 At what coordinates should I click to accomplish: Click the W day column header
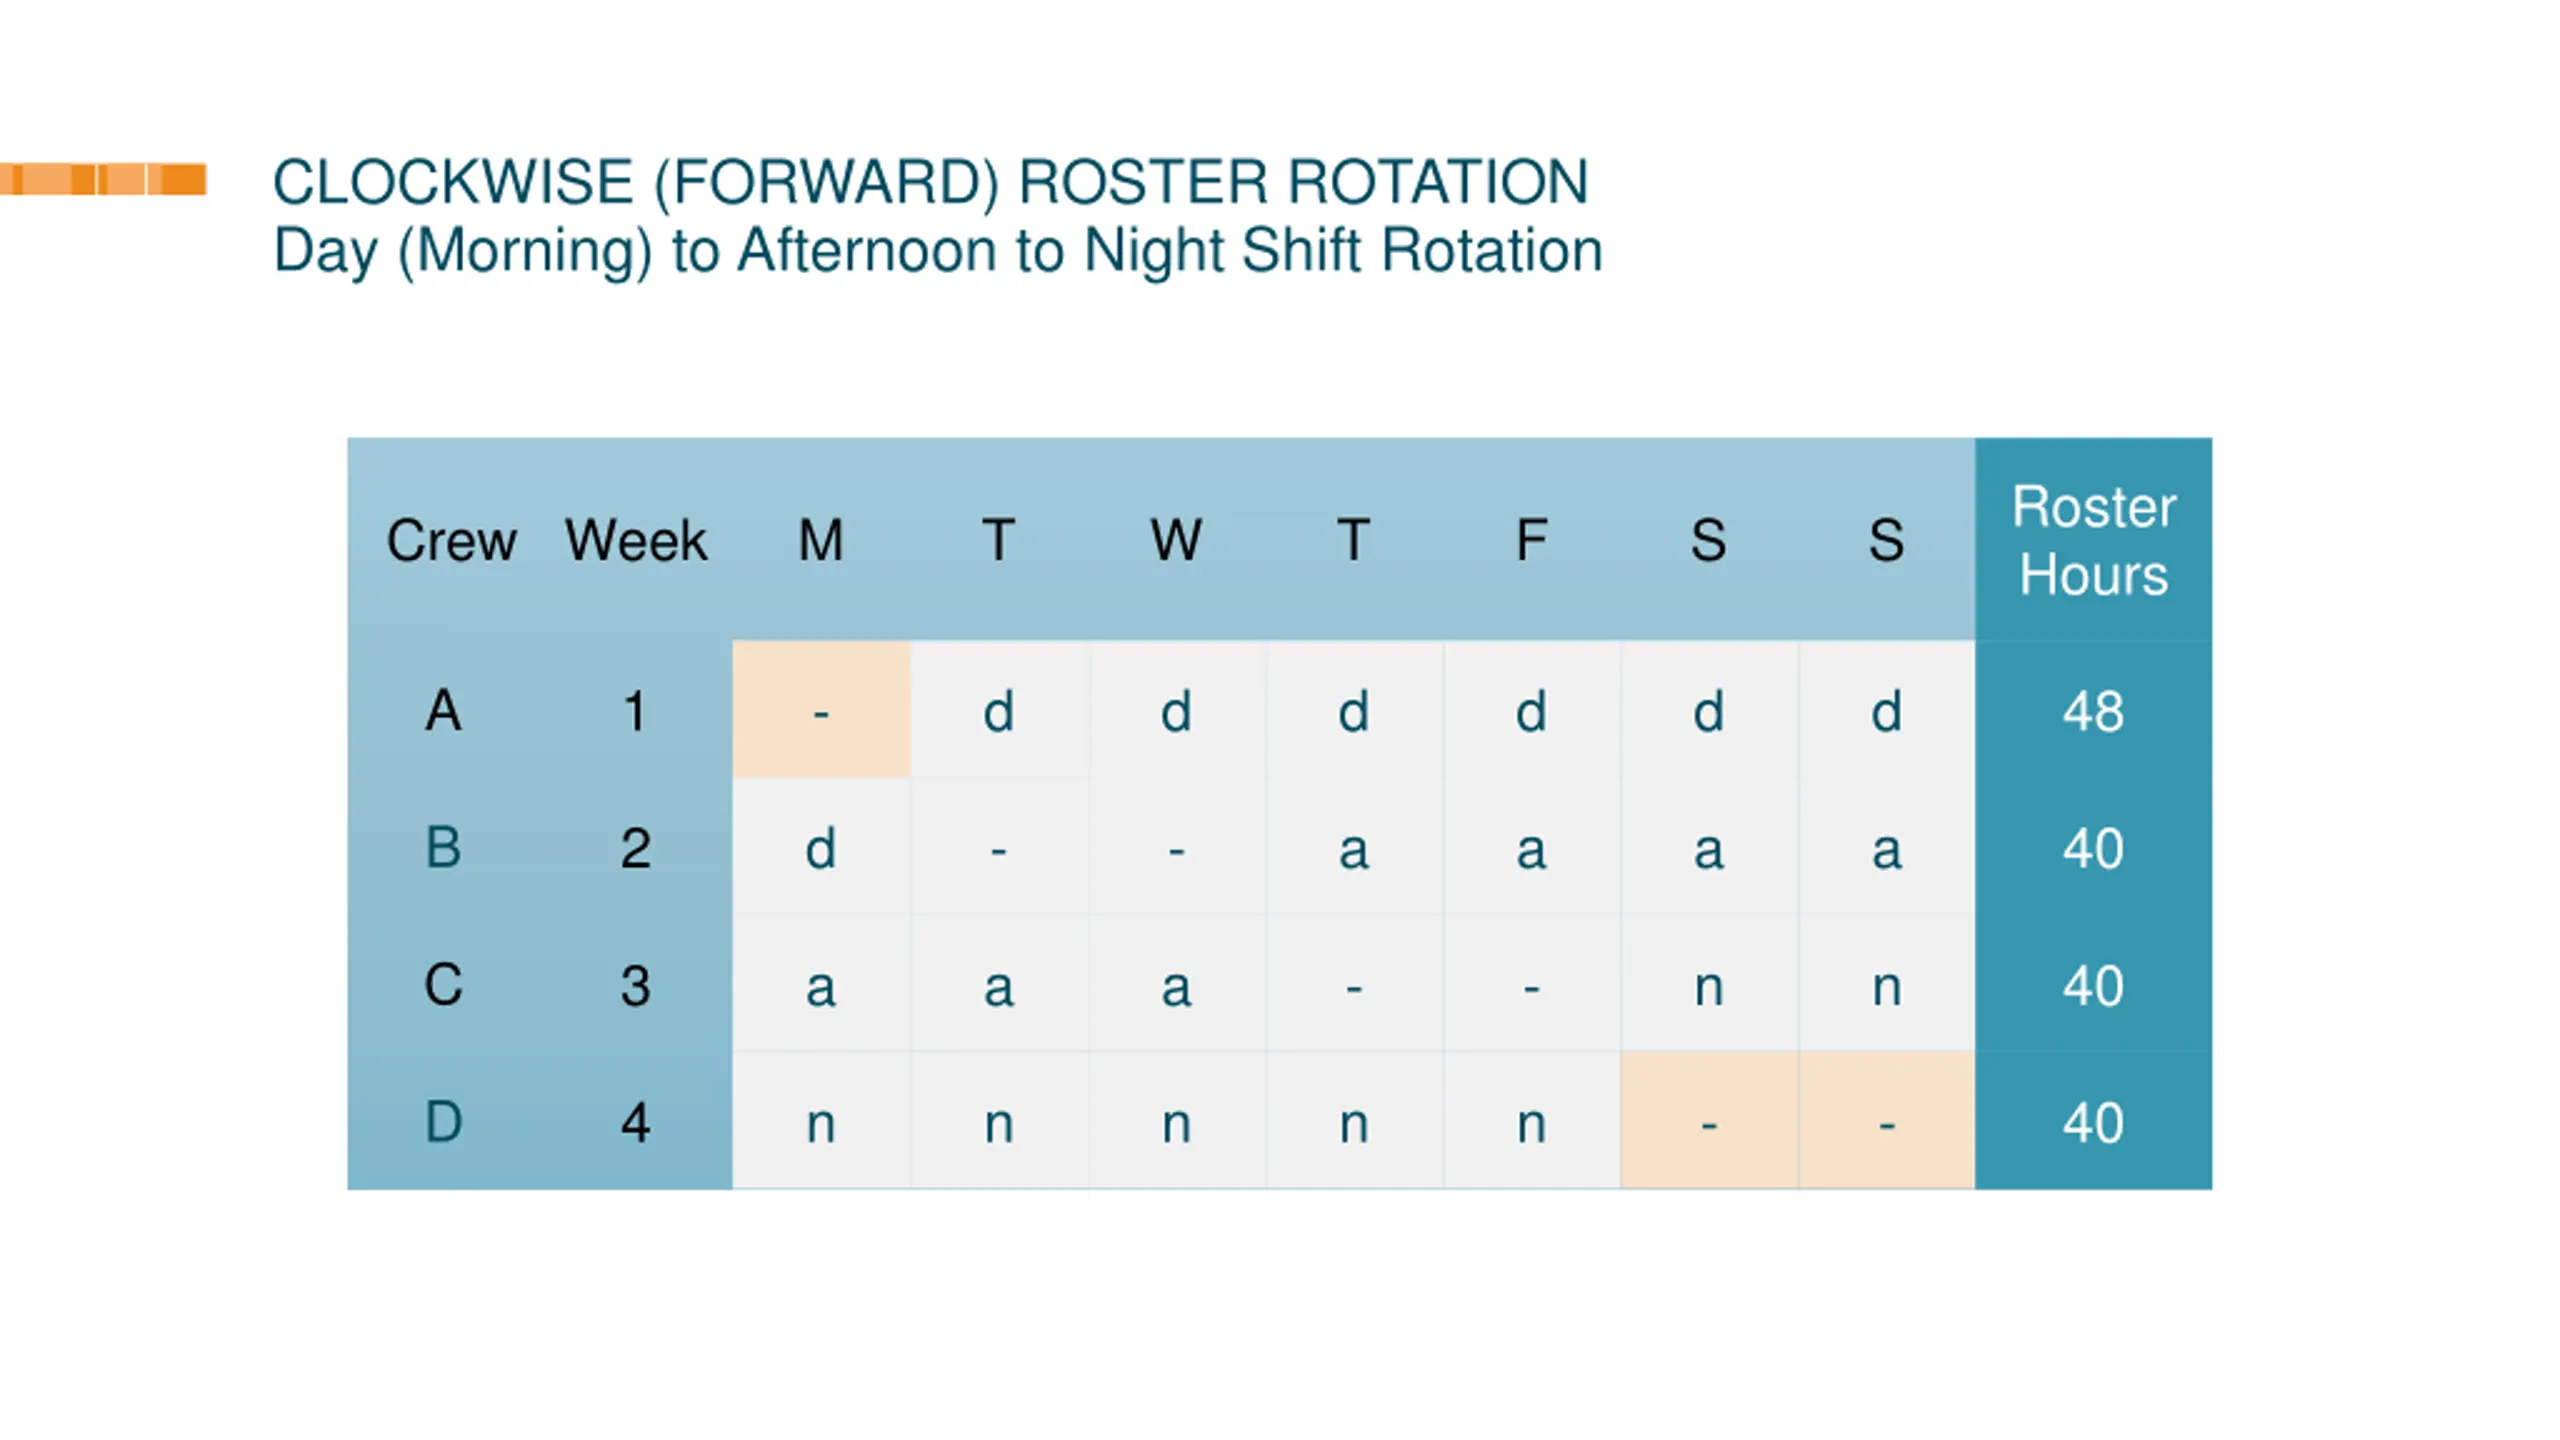[x=1176, y=541]
